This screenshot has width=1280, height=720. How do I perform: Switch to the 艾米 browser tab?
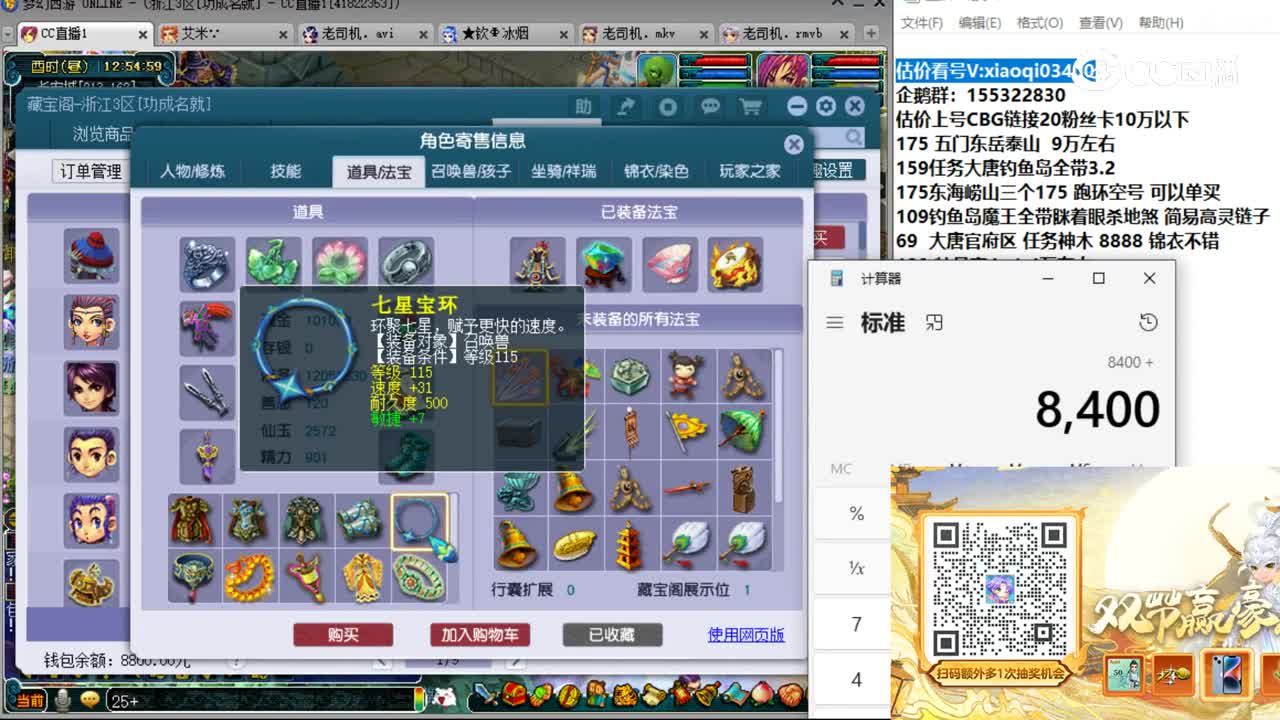pyautogui.click(x=225, y=34)
